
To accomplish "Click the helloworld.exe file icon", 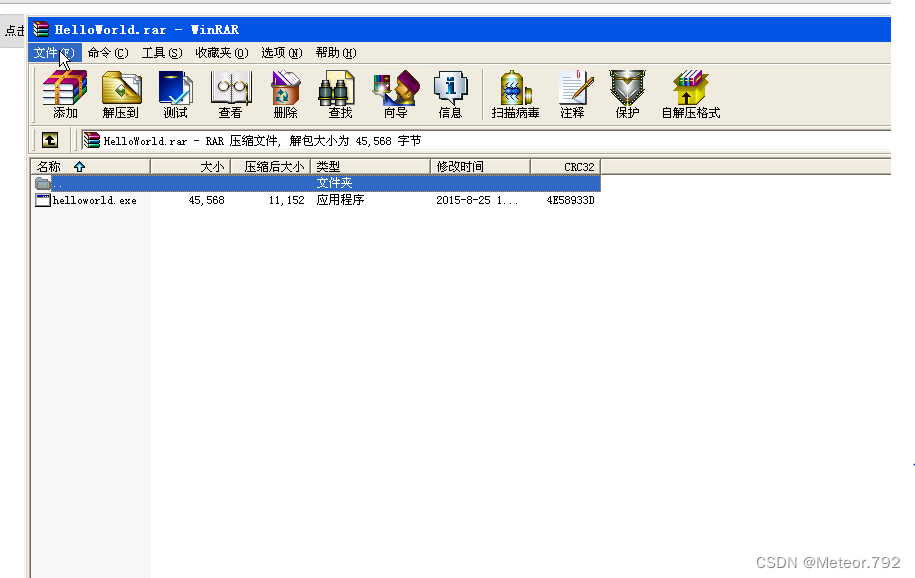I will pos(43,200).
